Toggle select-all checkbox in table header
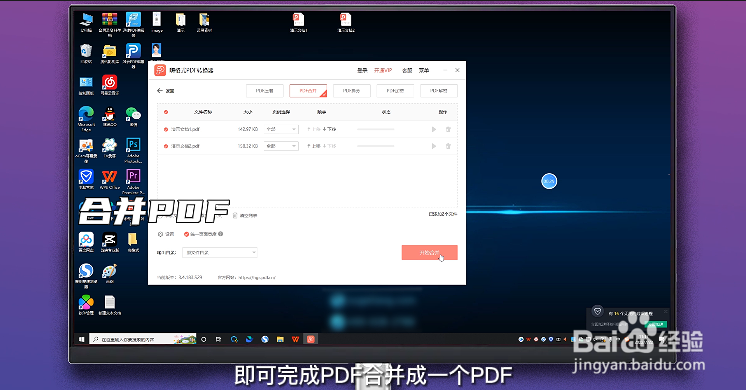The height and width of the screenshot is (390, 746). (166, 112)
